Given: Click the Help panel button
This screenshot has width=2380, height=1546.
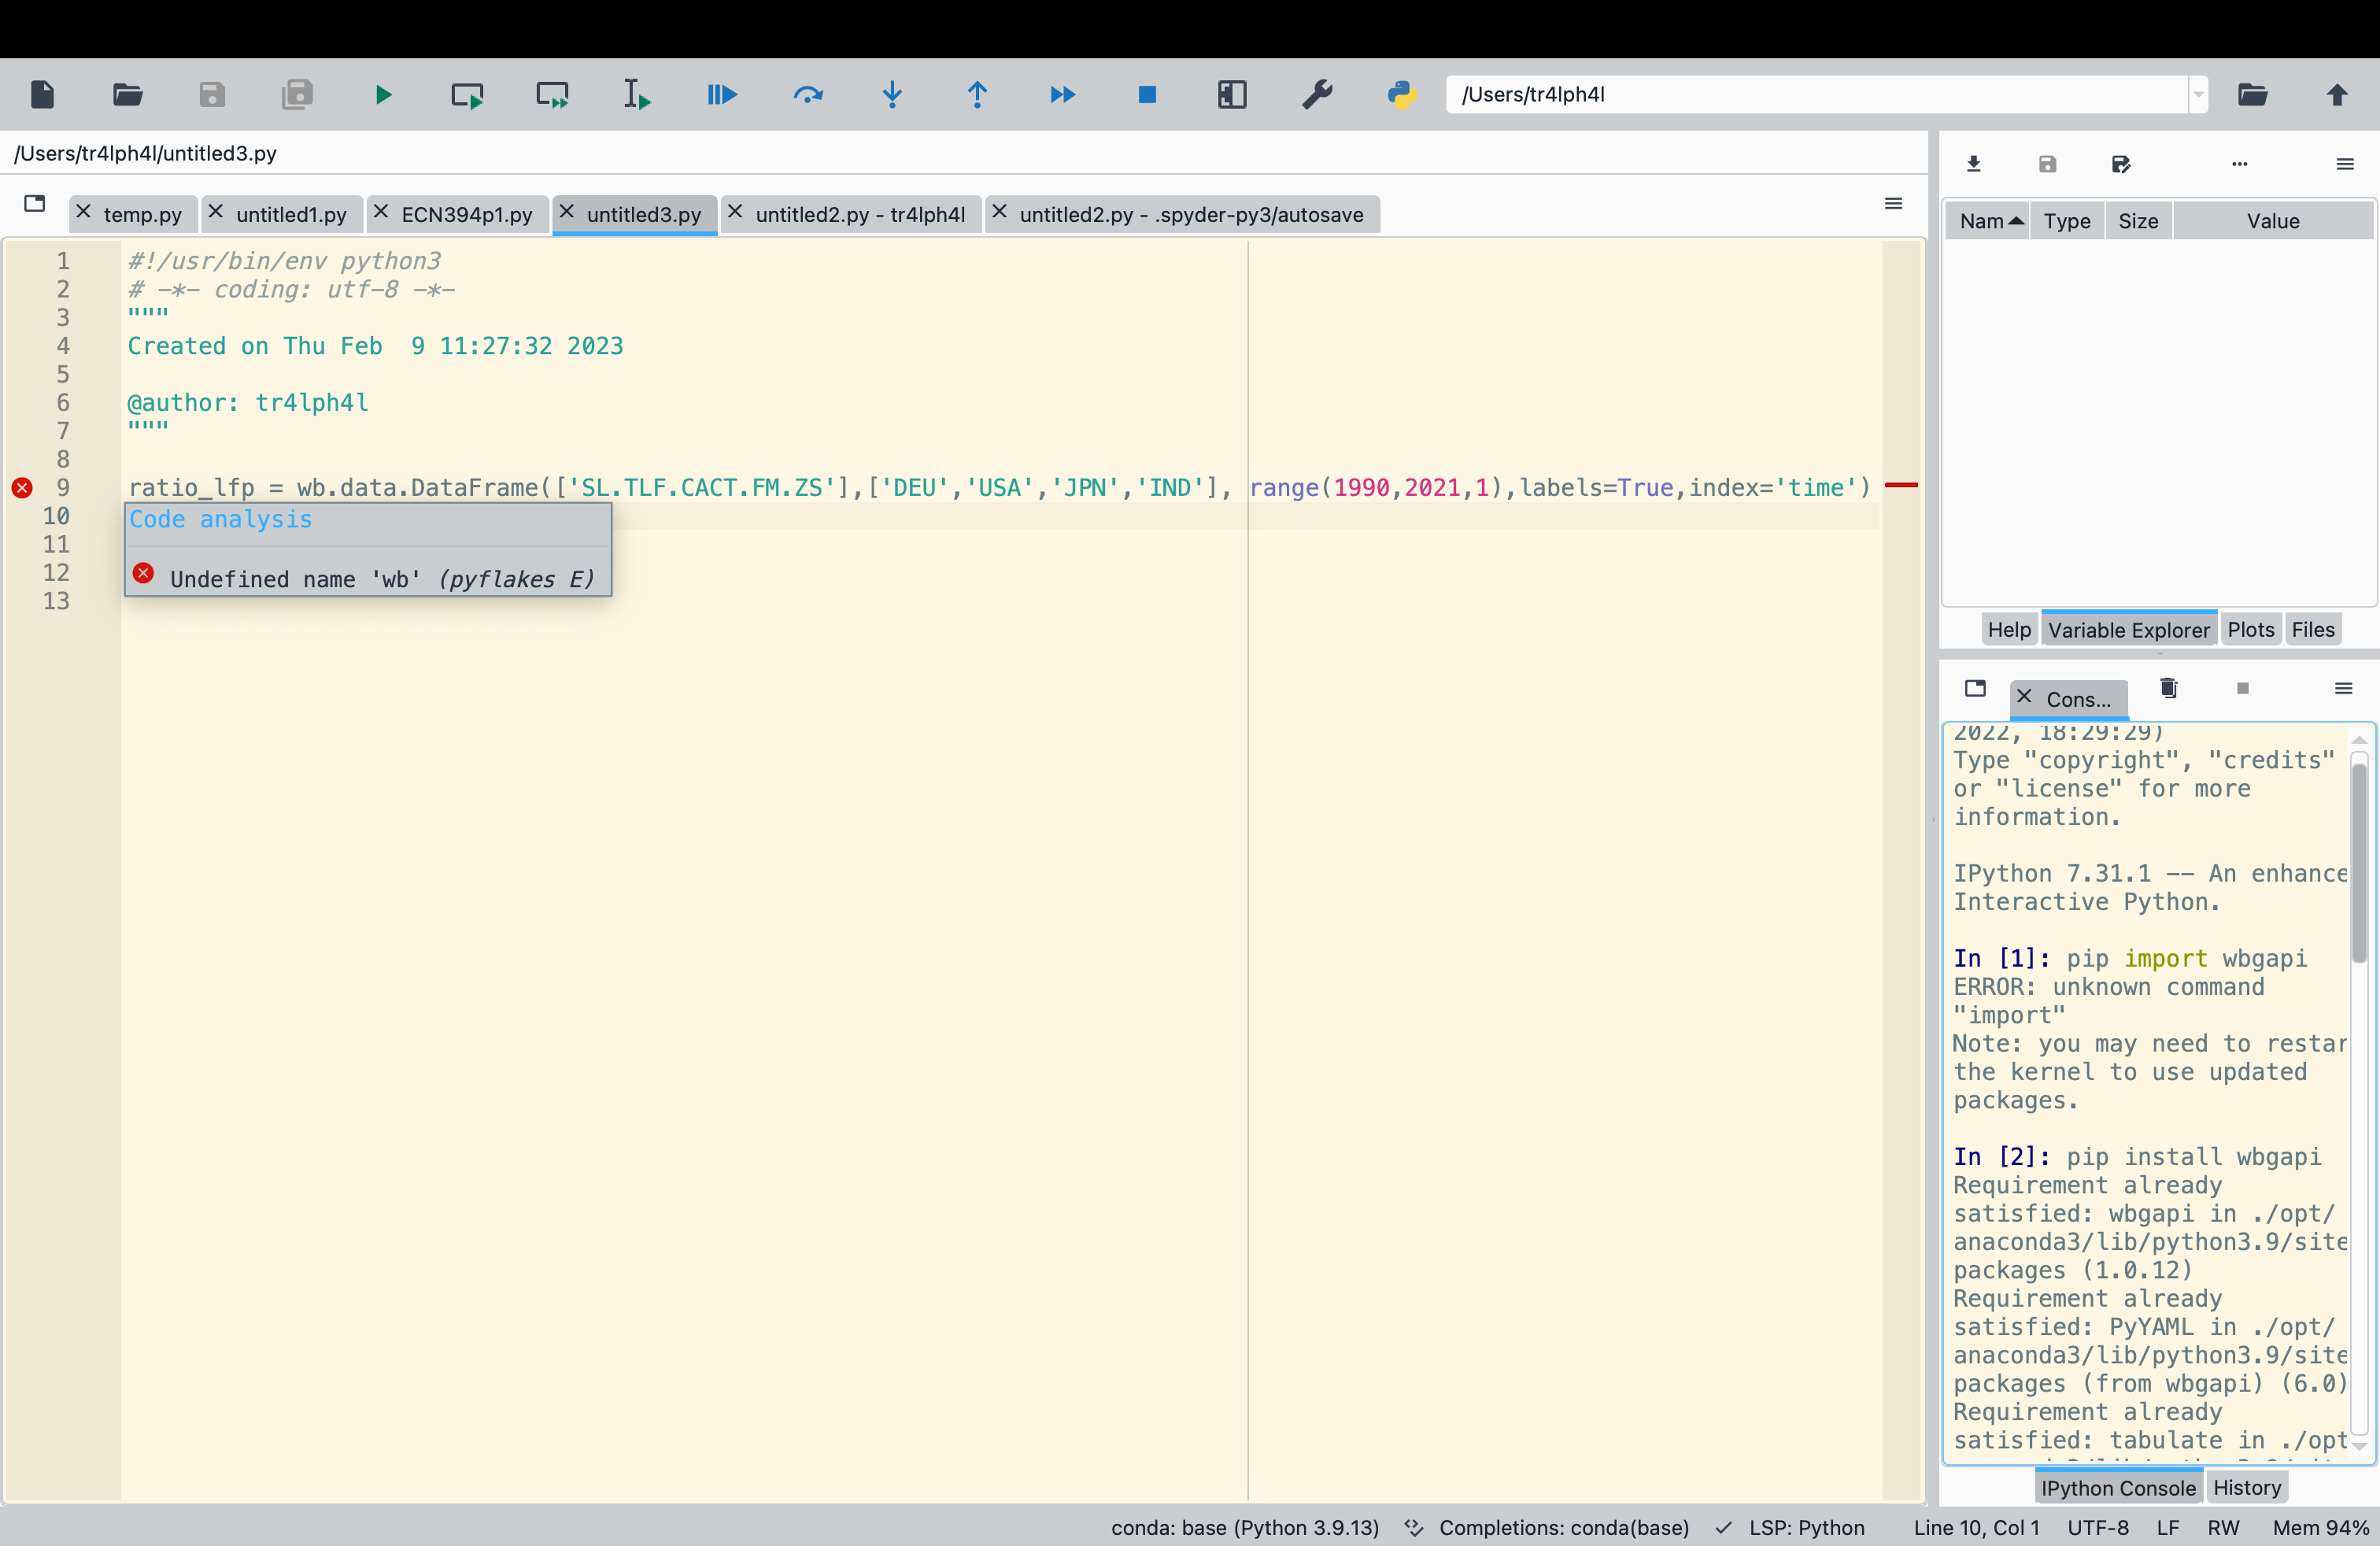Looking at the screenshot, I should click(2005, 630).
